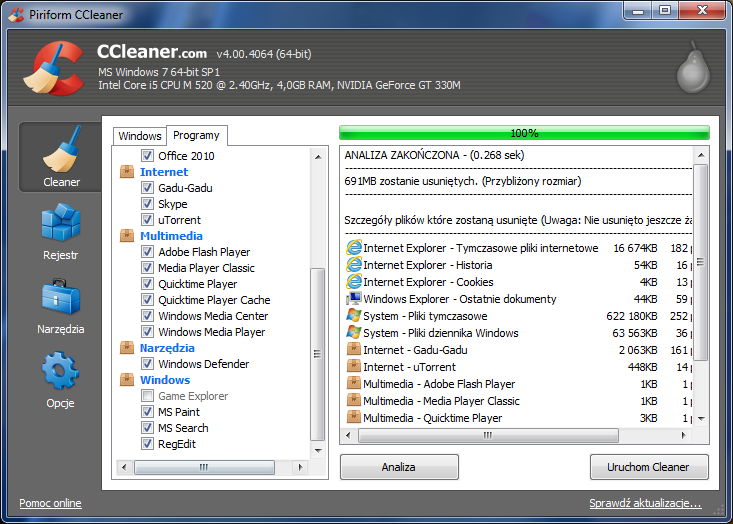Open the Rejestr registry section
733x524 pixels.
[61, 232]
